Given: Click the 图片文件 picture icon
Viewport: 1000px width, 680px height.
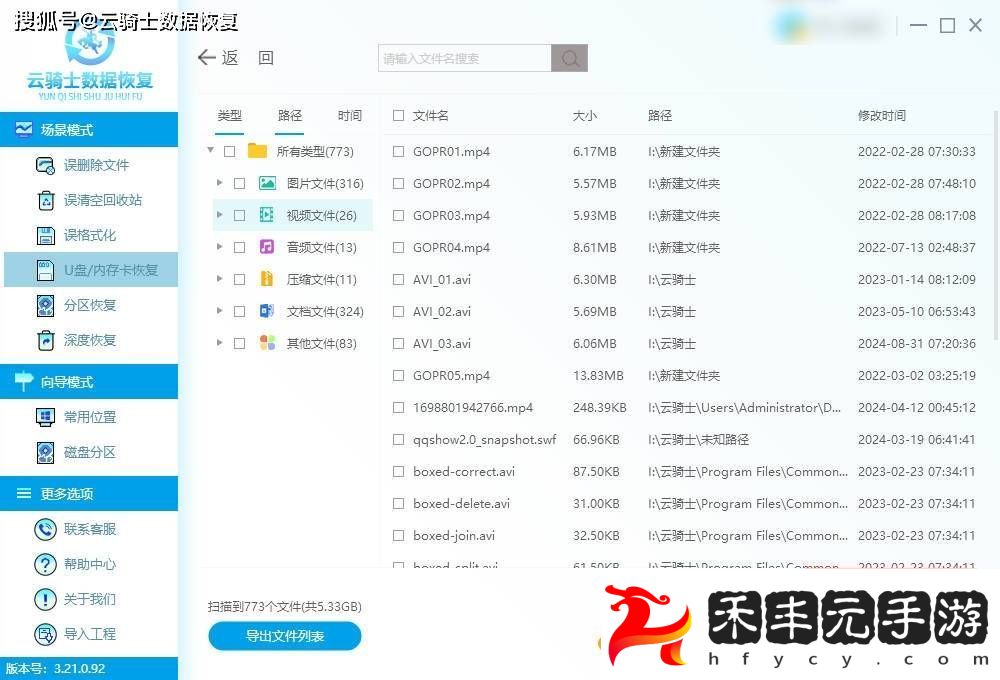Looking at the screenshot, I should tap(267, 184).
